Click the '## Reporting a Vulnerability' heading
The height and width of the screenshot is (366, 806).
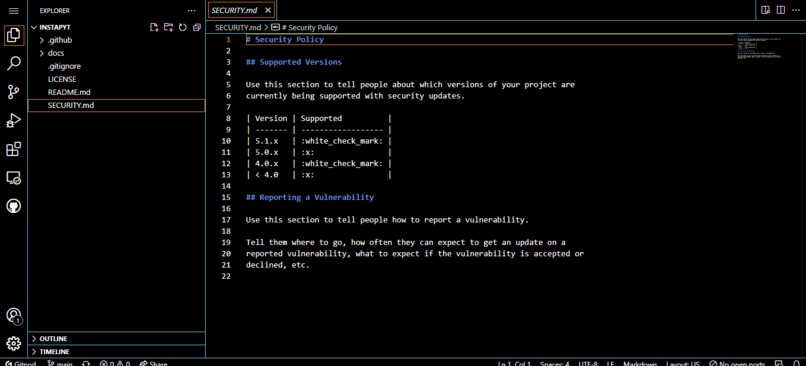point(309,197)
